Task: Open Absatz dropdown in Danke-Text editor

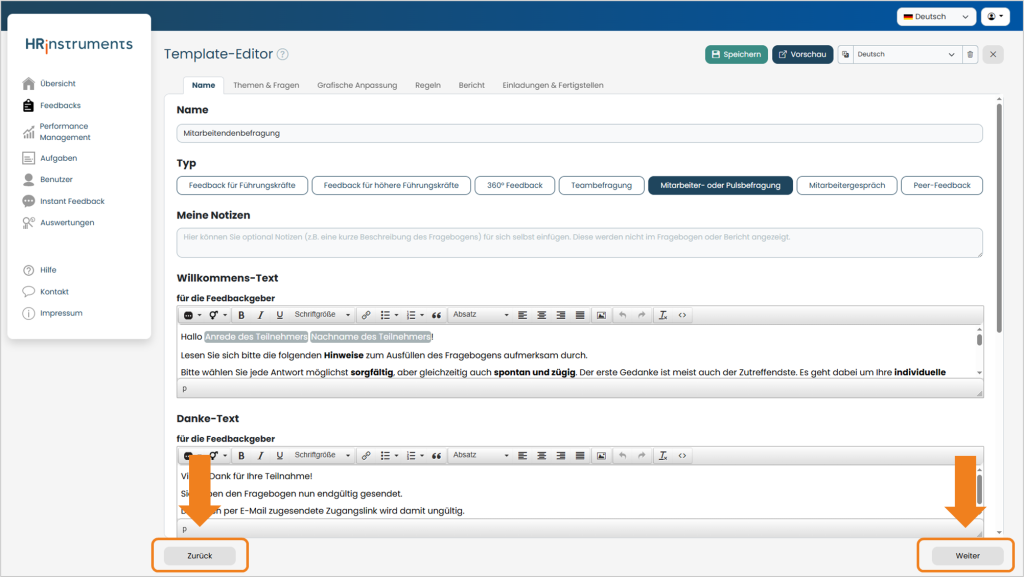Action: [481, 456]
